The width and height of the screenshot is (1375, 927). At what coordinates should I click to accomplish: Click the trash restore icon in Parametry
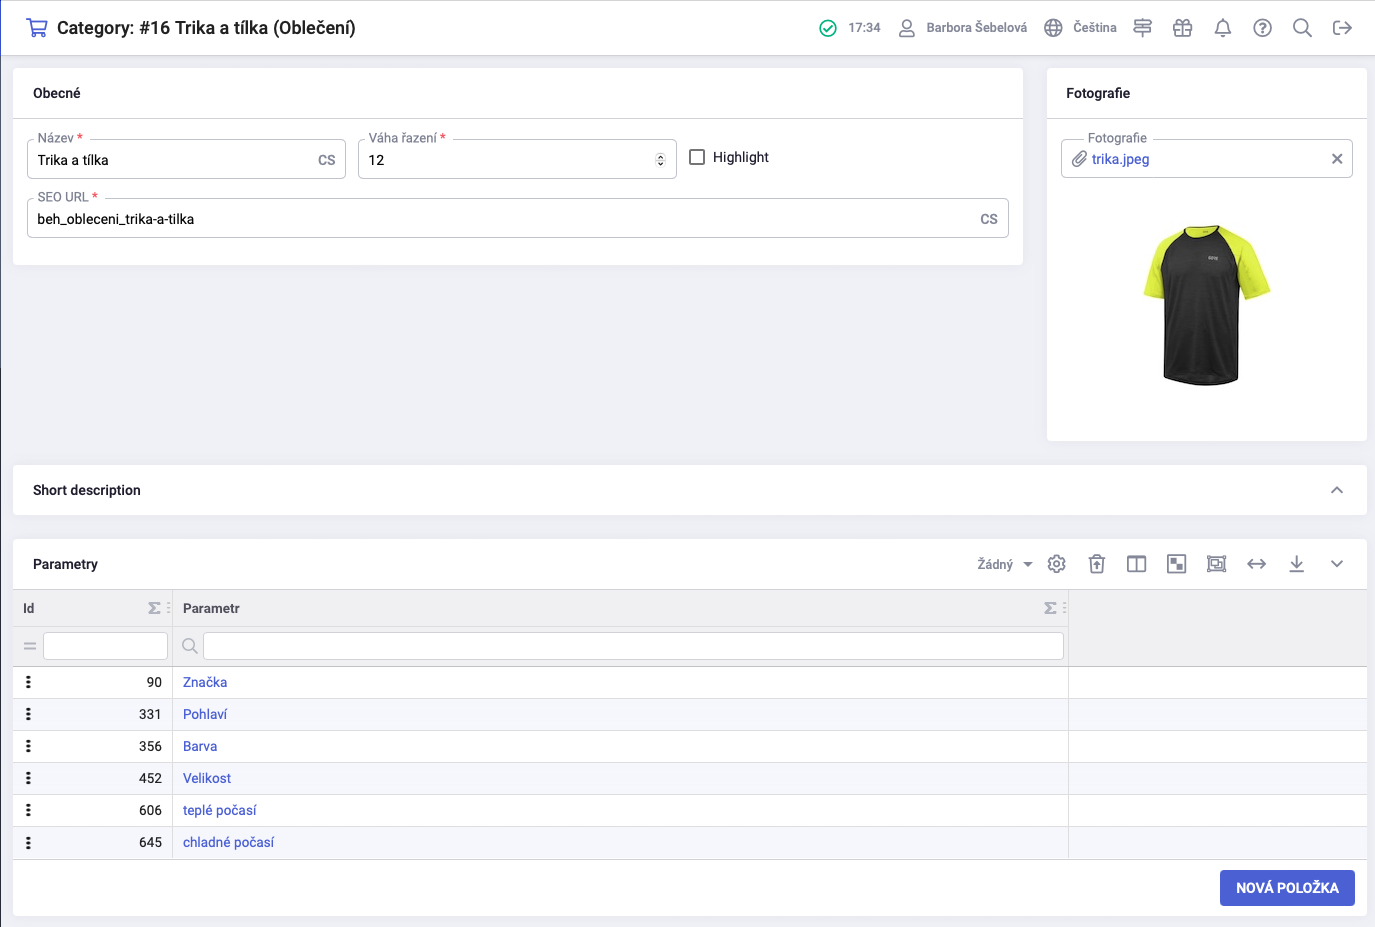[x=1097, y=564]
